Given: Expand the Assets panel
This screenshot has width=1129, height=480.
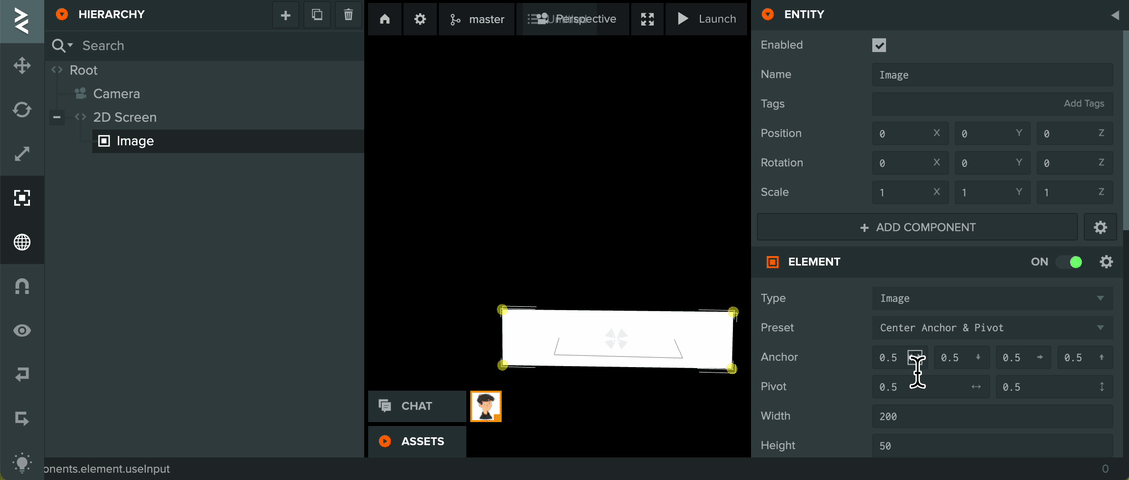Looking at the screenshot, I should tap(417, 441).
